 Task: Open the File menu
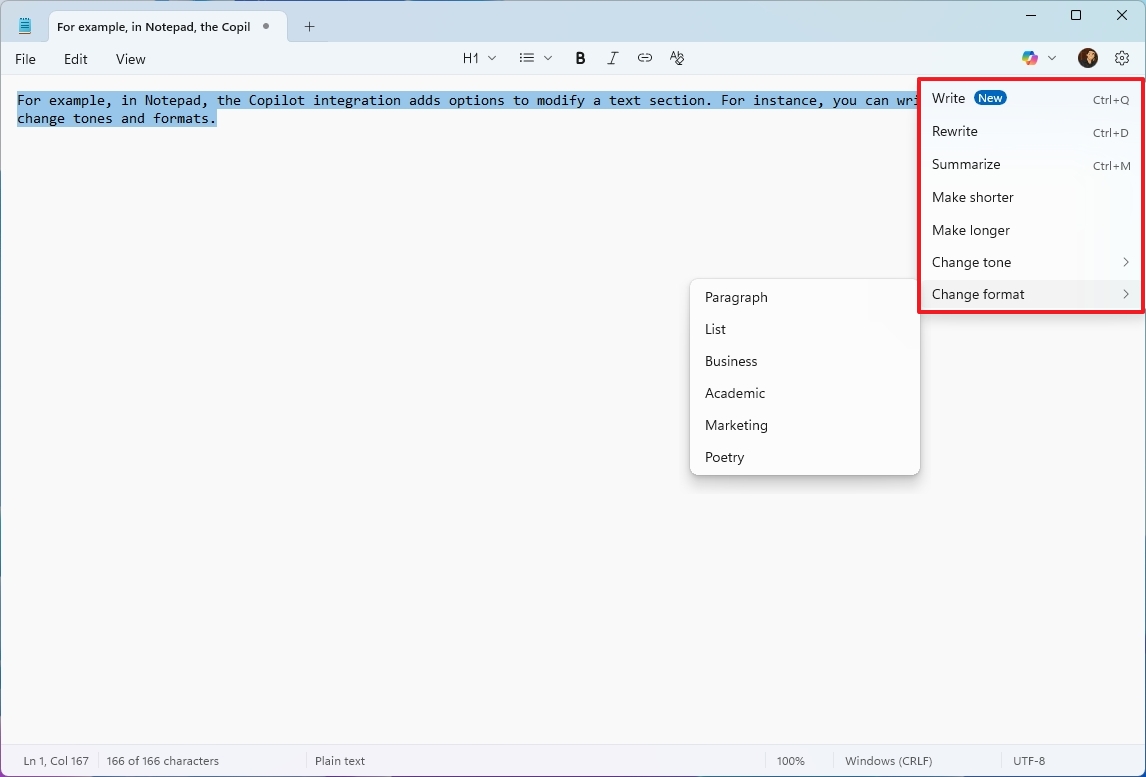click(x=25, y=59)
